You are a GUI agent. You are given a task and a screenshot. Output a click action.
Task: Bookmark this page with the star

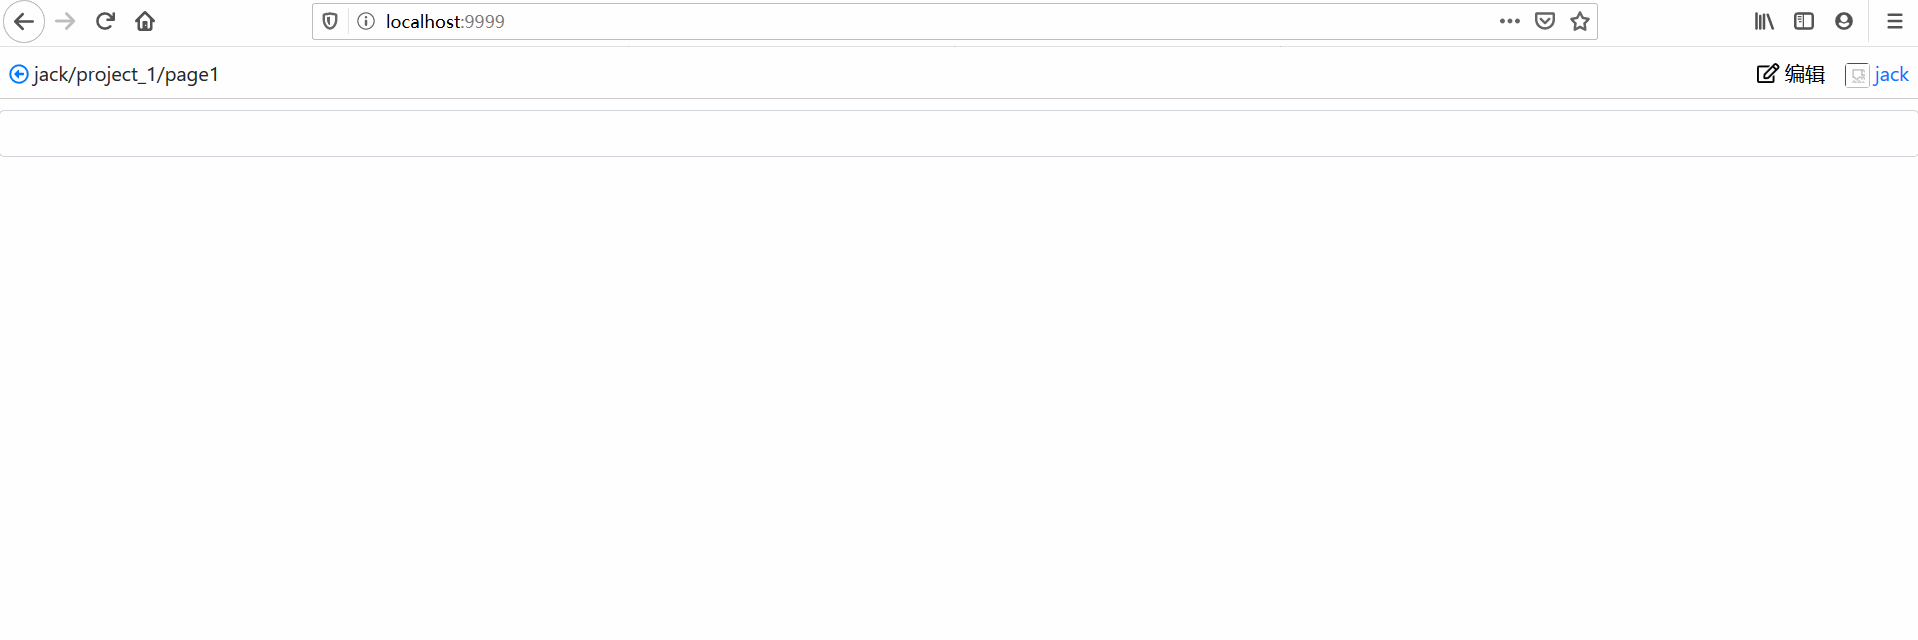coord(1580,21)
